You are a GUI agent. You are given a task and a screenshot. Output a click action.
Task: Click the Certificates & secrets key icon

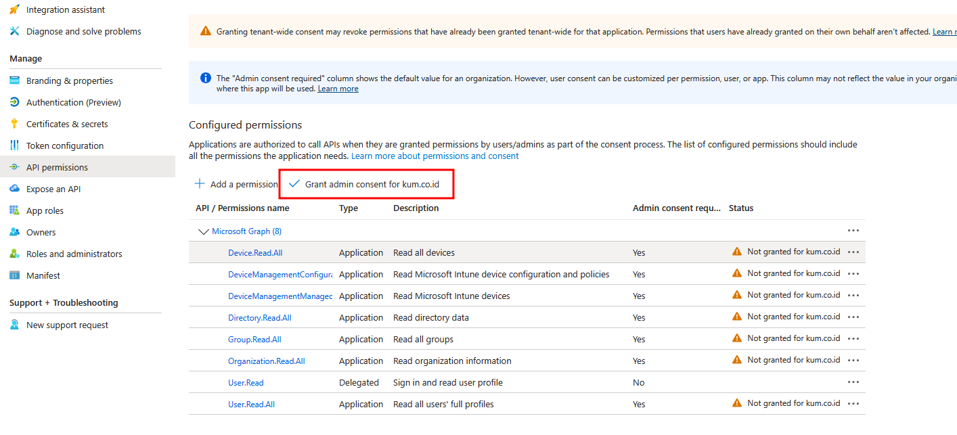[x=15, y=124]
